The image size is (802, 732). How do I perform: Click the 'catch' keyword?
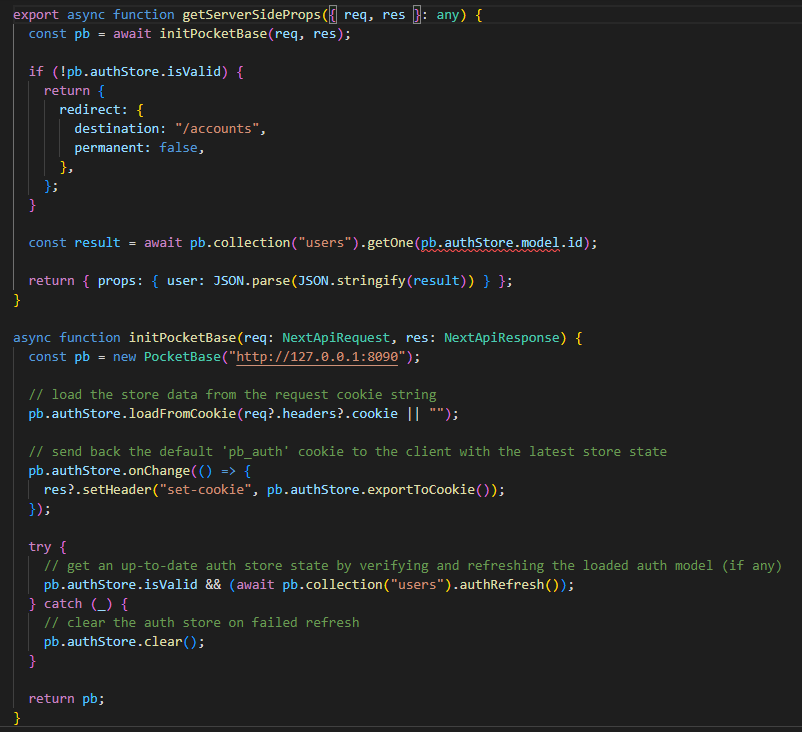click(63, 604)
